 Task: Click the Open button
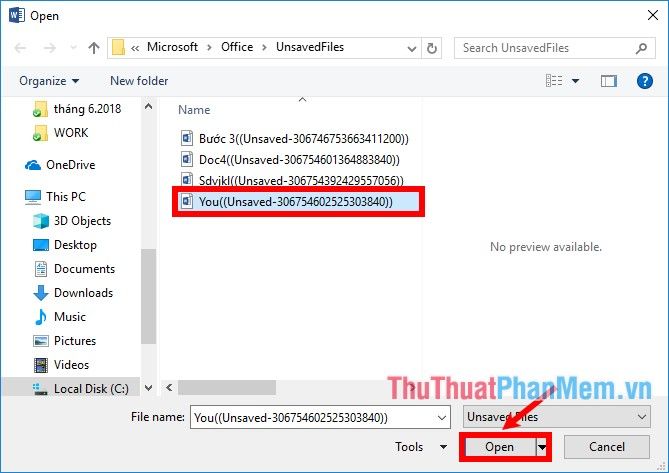coord(499,447)
